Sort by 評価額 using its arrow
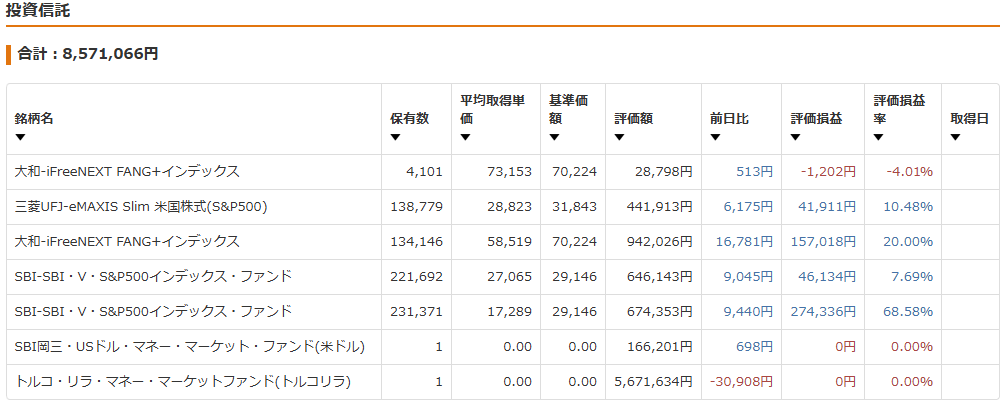Image resolution: width=1003 pixels, height=401 pixels. (619, 137)
